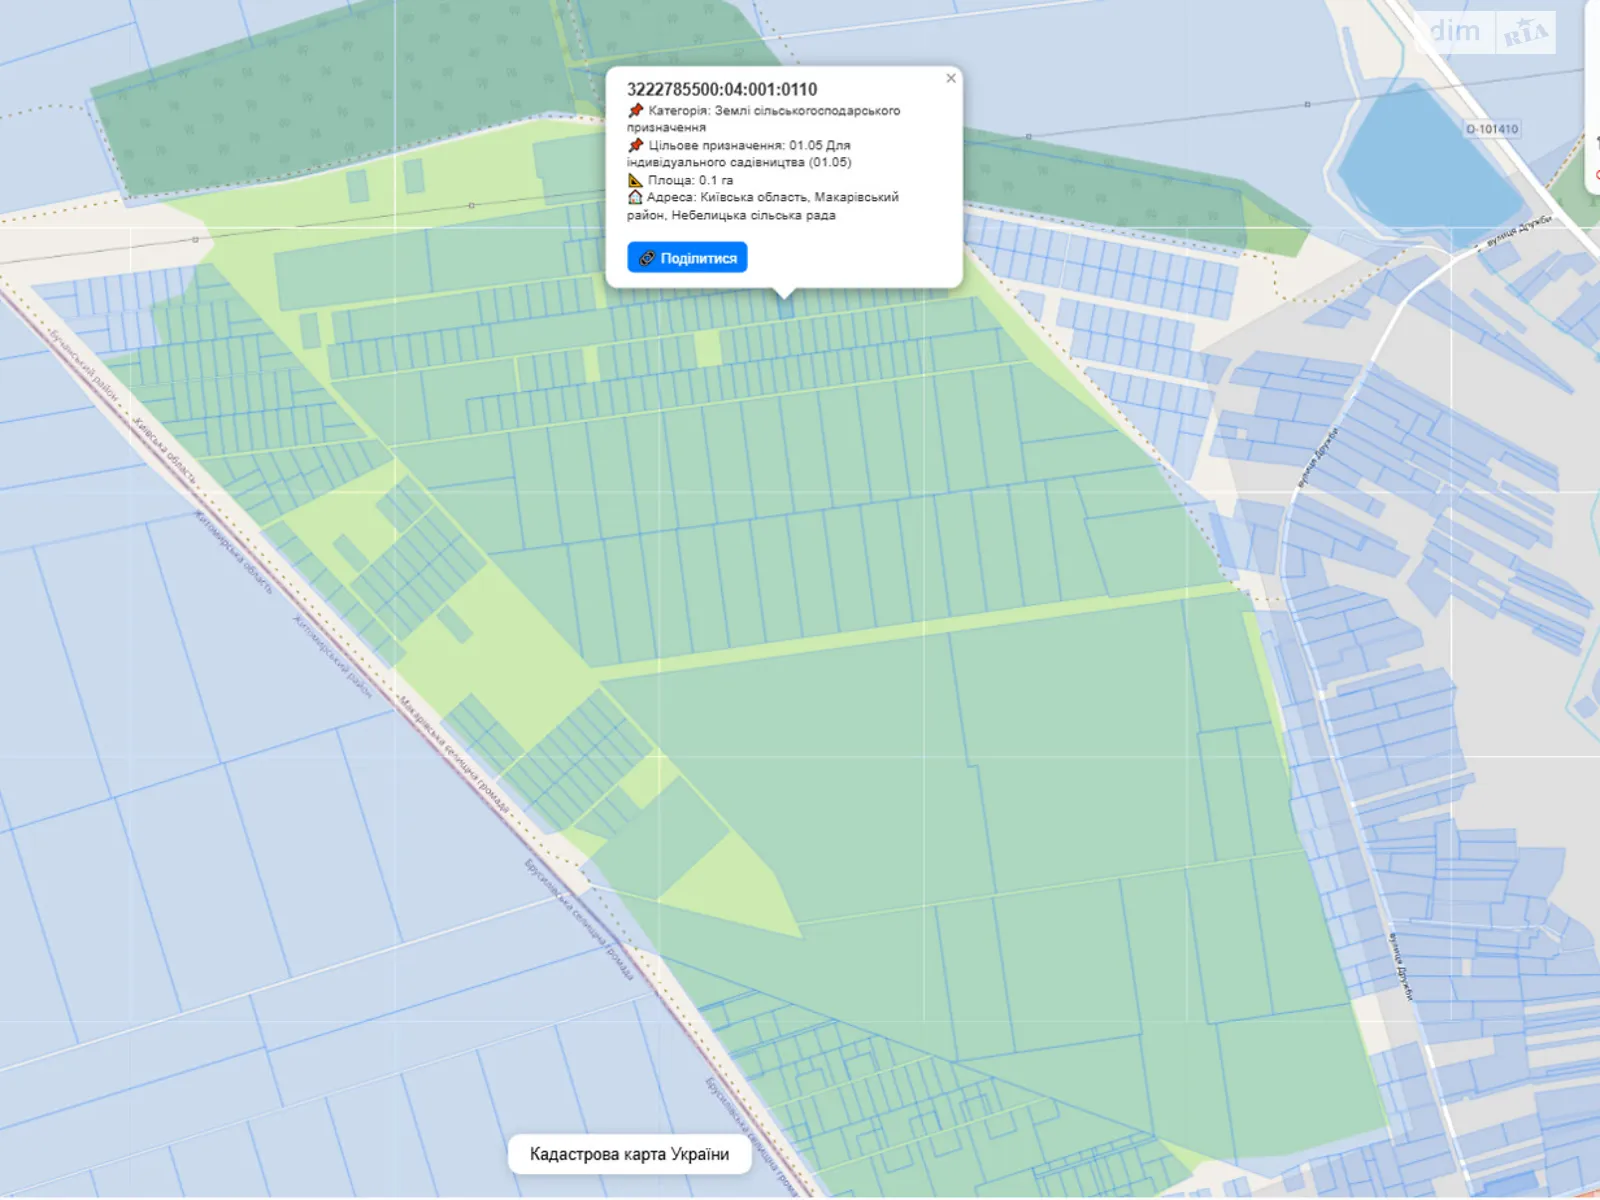
Task: Click the pushpin icon beside Цільове призначення
Action: click(635, 145)
